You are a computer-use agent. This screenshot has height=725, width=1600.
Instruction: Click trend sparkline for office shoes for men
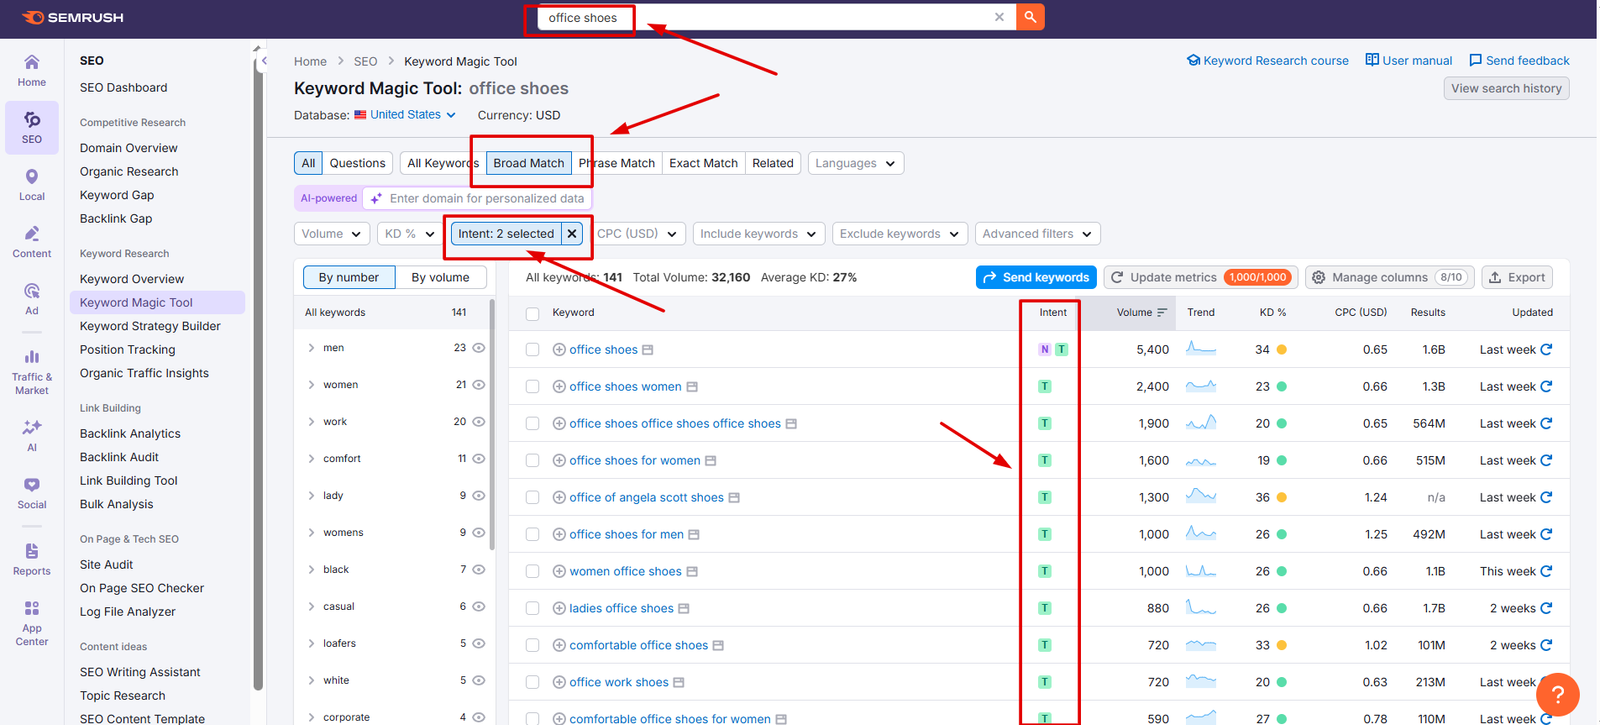[1201, 534]
